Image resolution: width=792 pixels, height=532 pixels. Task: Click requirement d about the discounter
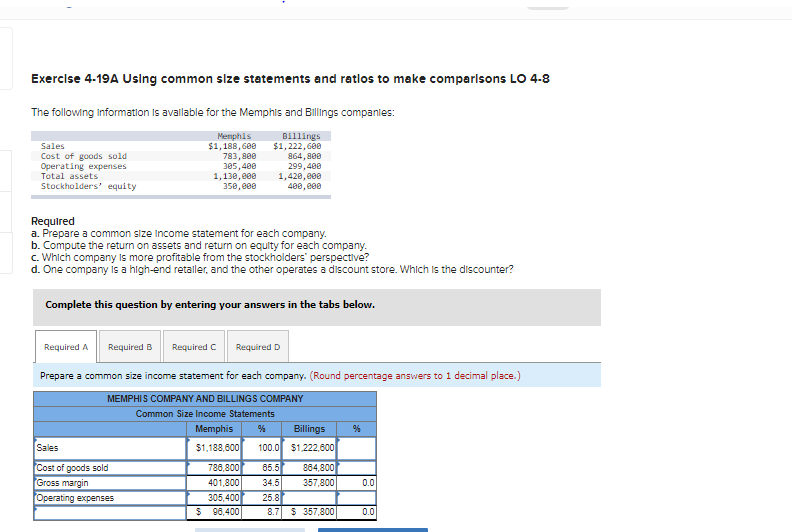[272, 269]
